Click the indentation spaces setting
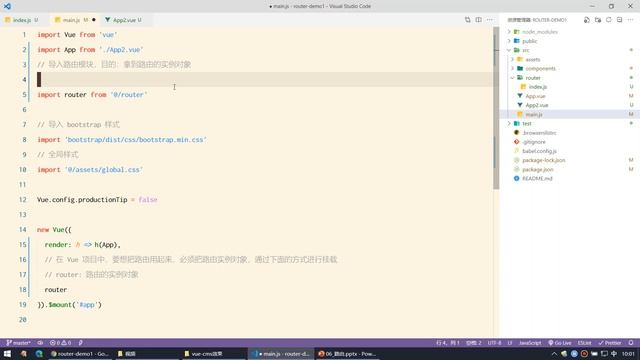 [474, 343]
